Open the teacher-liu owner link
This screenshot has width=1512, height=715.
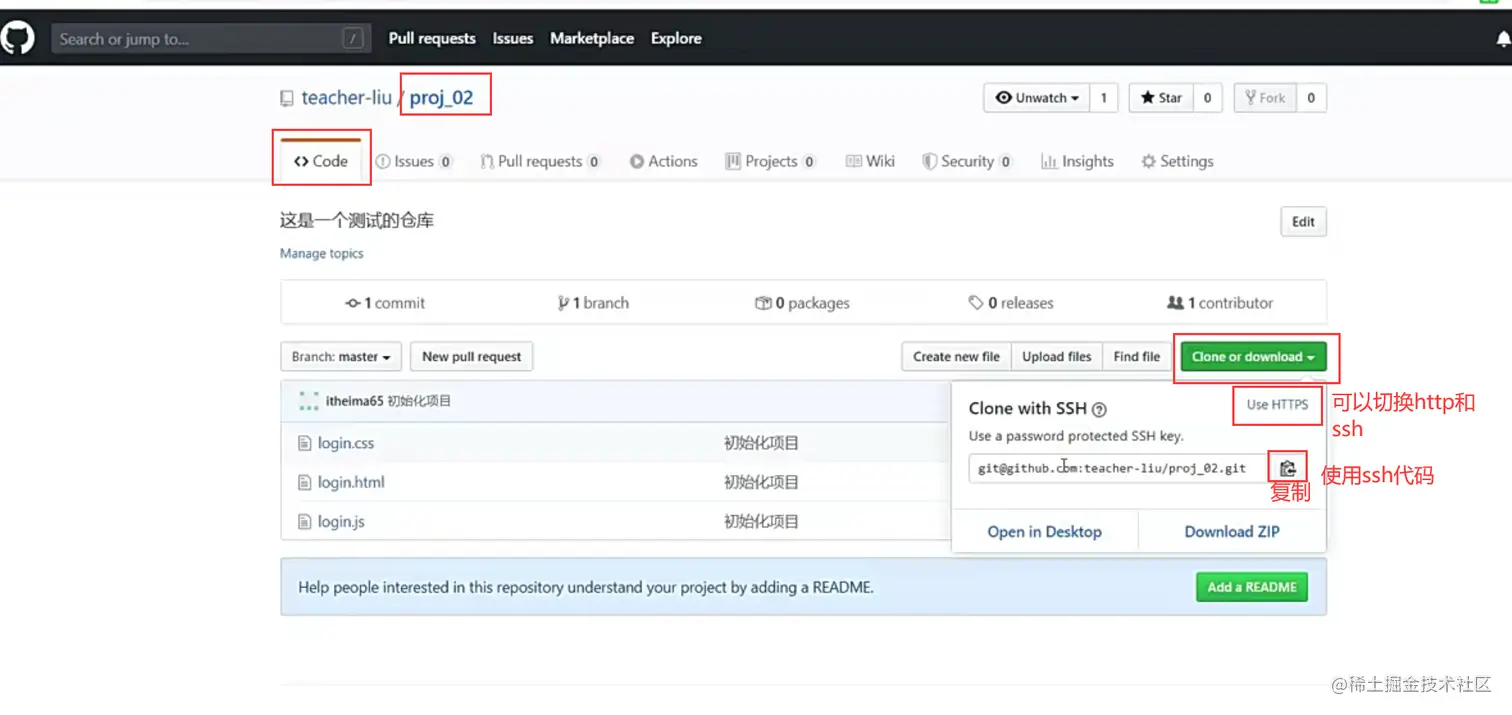pos(347,97)
